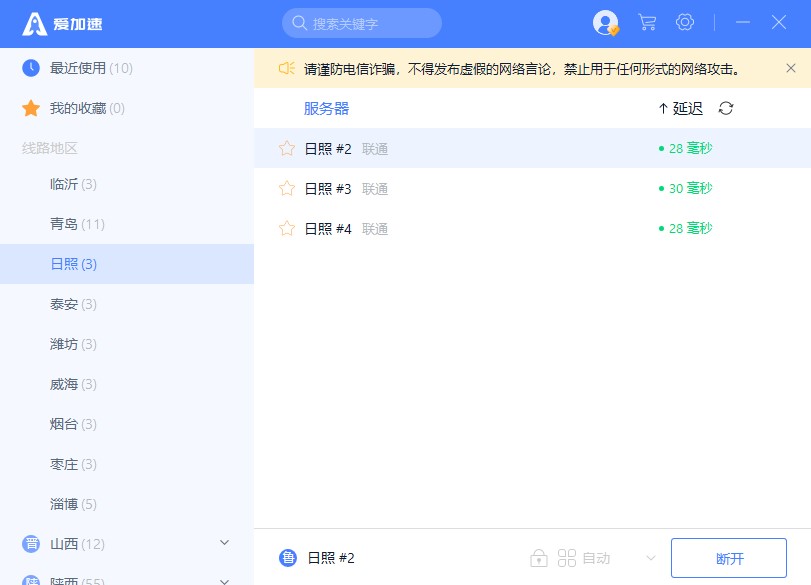Favorite the 日照 #2 server star
Screen dimensions: 811x585
pyautogui.click(x=287, y=148)
